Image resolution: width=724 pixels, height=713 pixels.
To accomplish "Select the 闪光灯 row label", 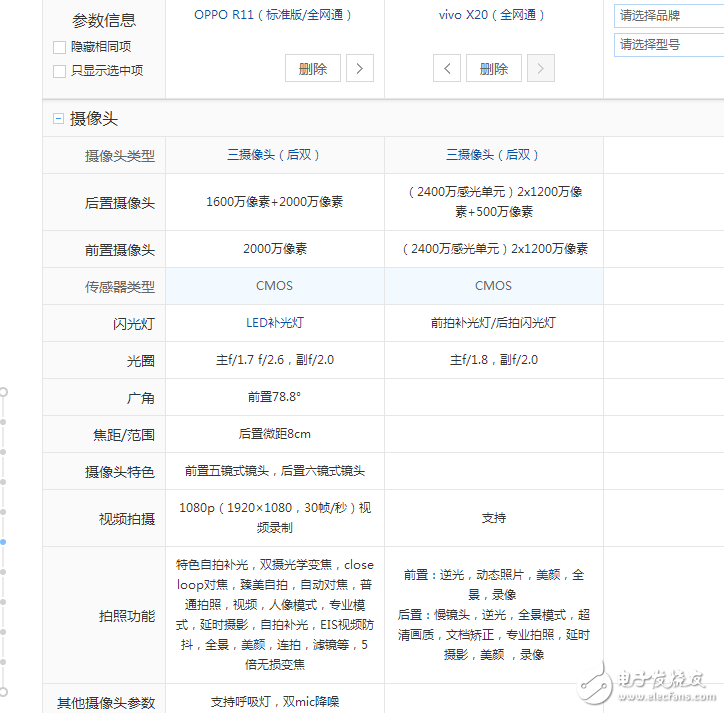I will point(134,324).
